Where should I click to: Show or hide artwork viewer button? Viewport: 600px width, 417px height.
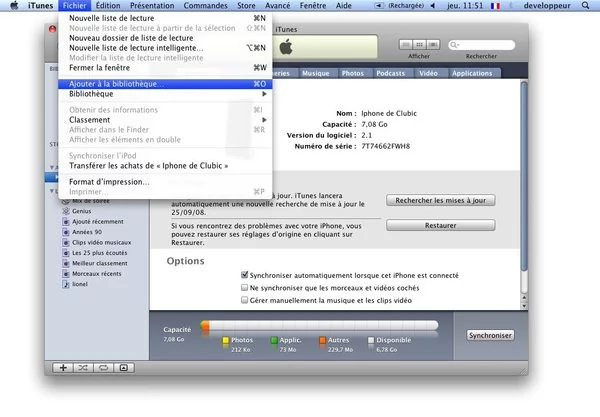[124, 368]
